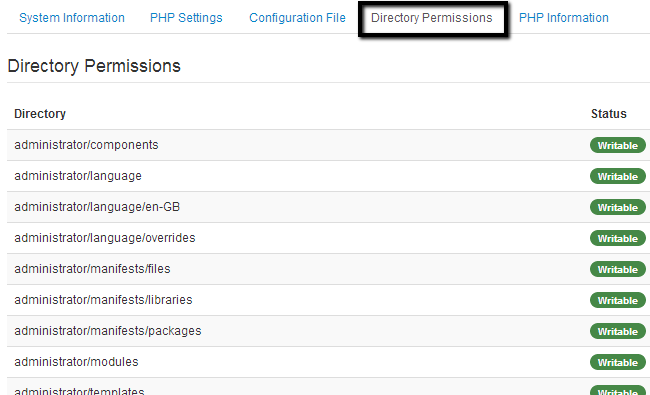Open the System Information tab

(72, 18)
